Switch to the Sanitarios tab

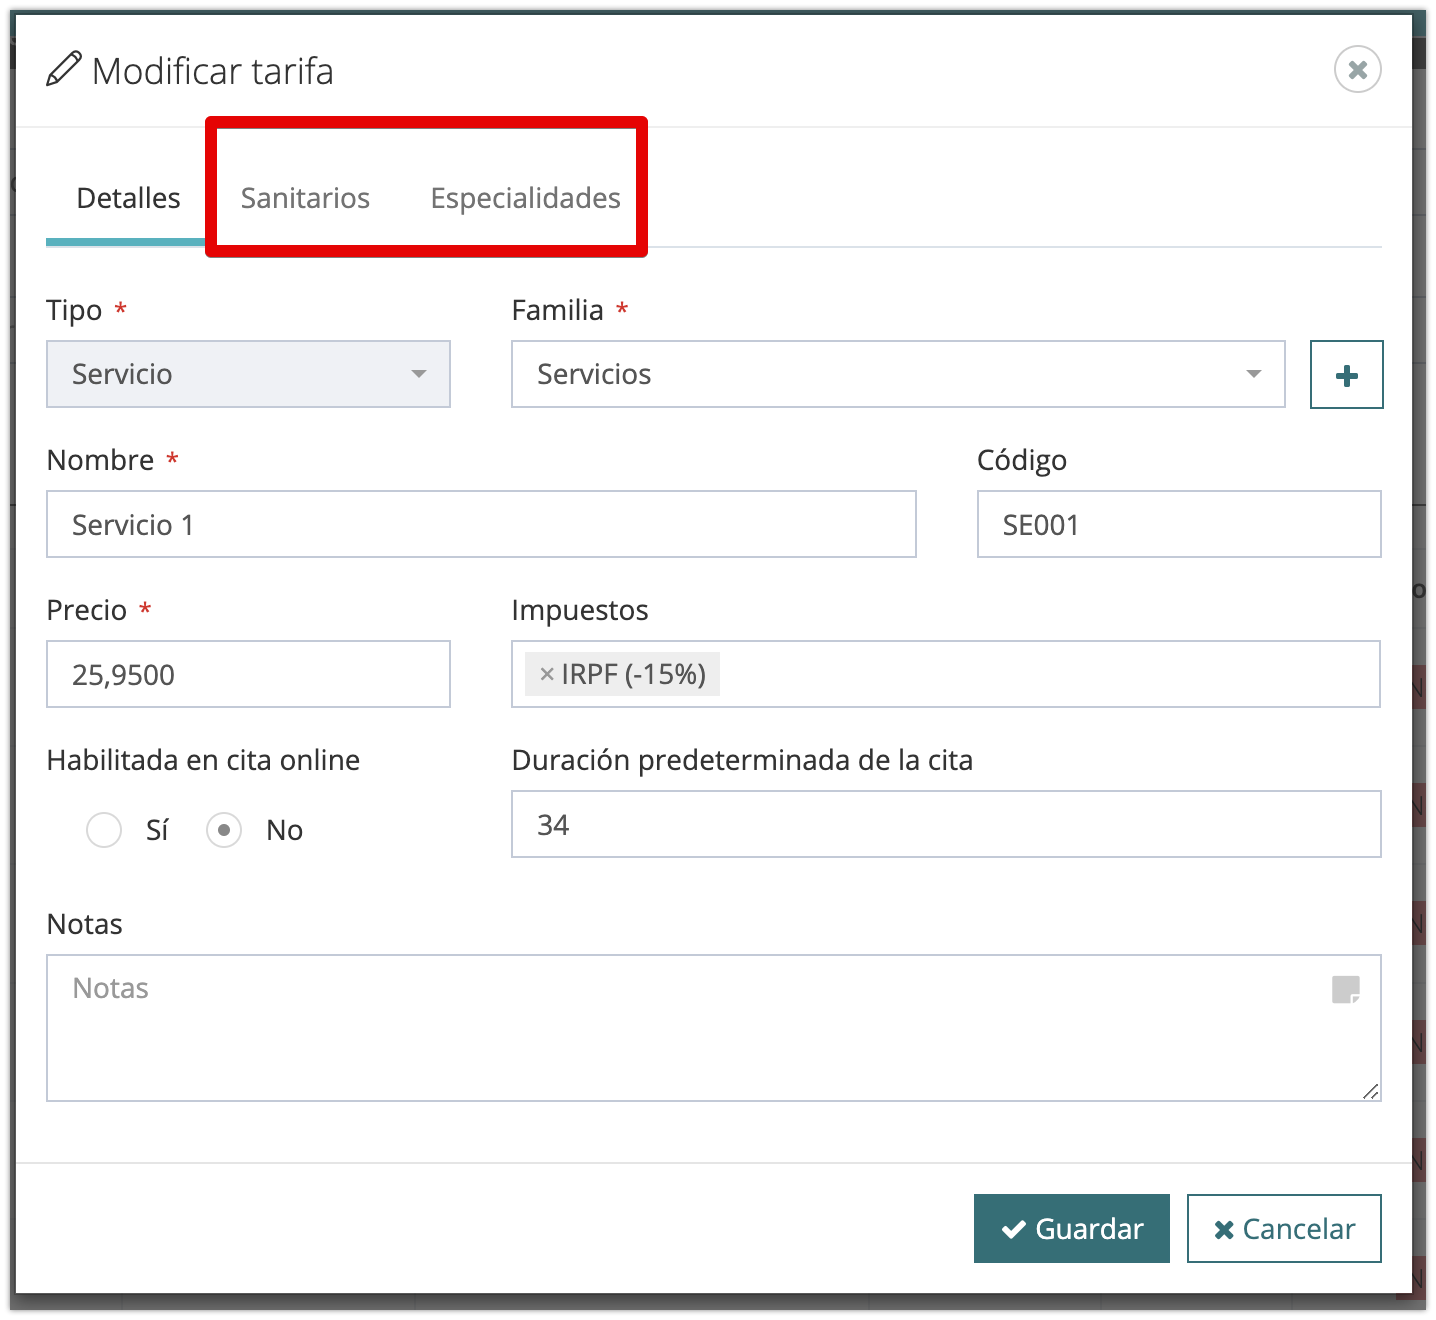pos(305,198)
